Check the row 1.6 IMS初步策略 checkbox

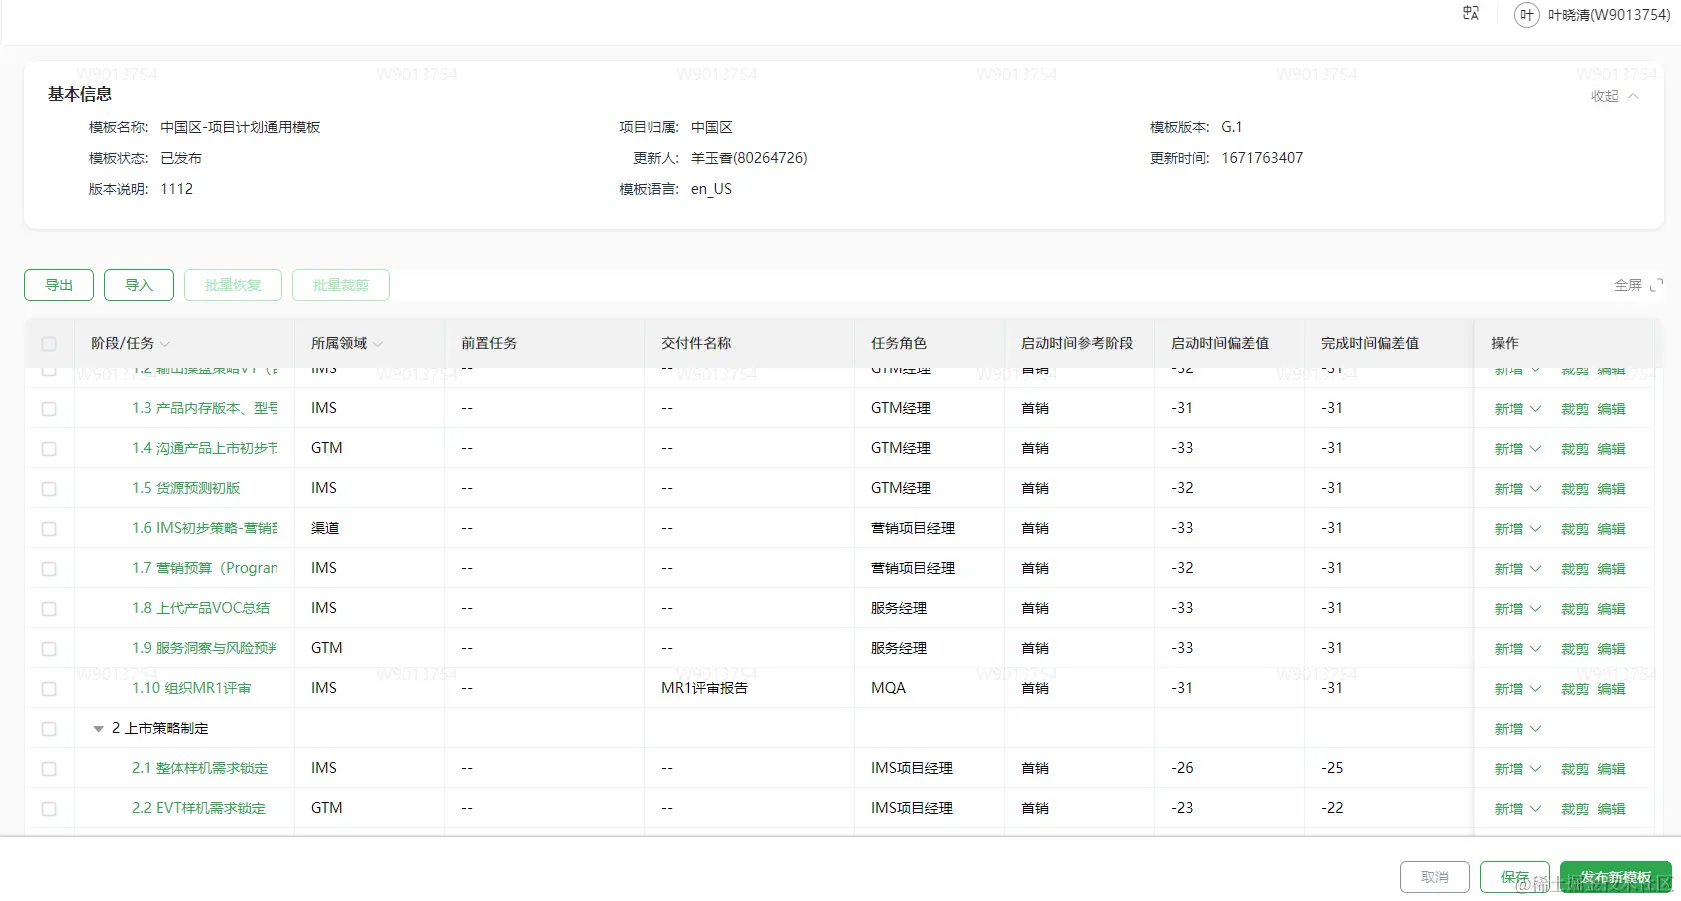49,529
